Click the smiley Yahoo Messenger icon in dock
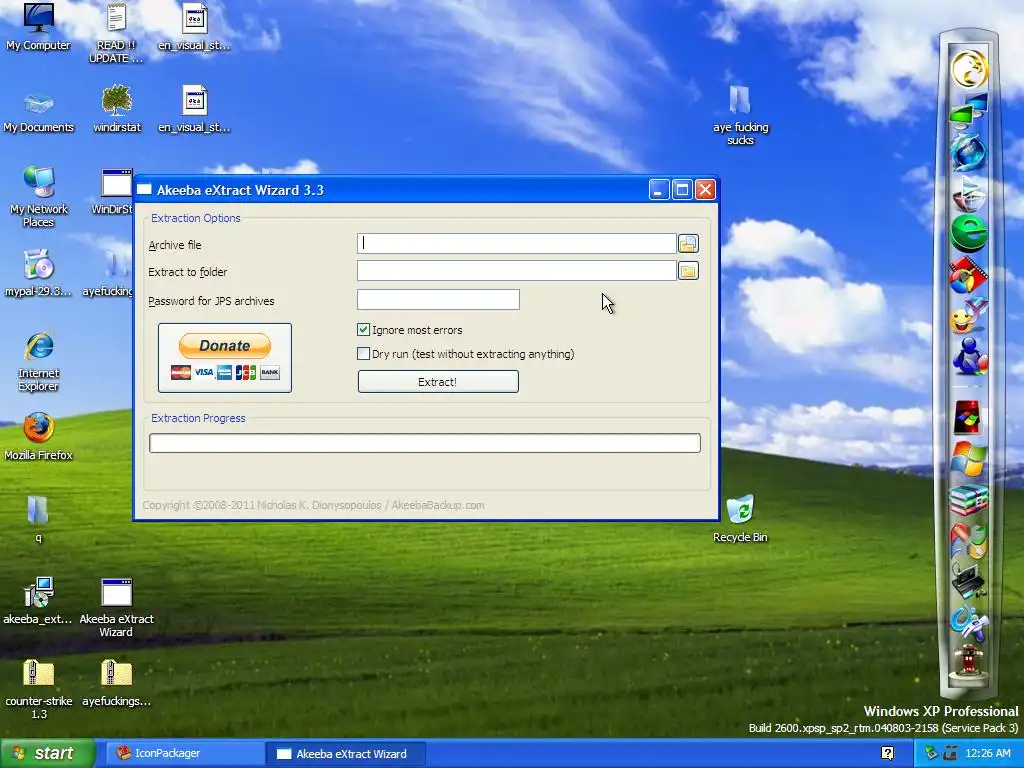The image size is (1024, 768). click(968, 316)
